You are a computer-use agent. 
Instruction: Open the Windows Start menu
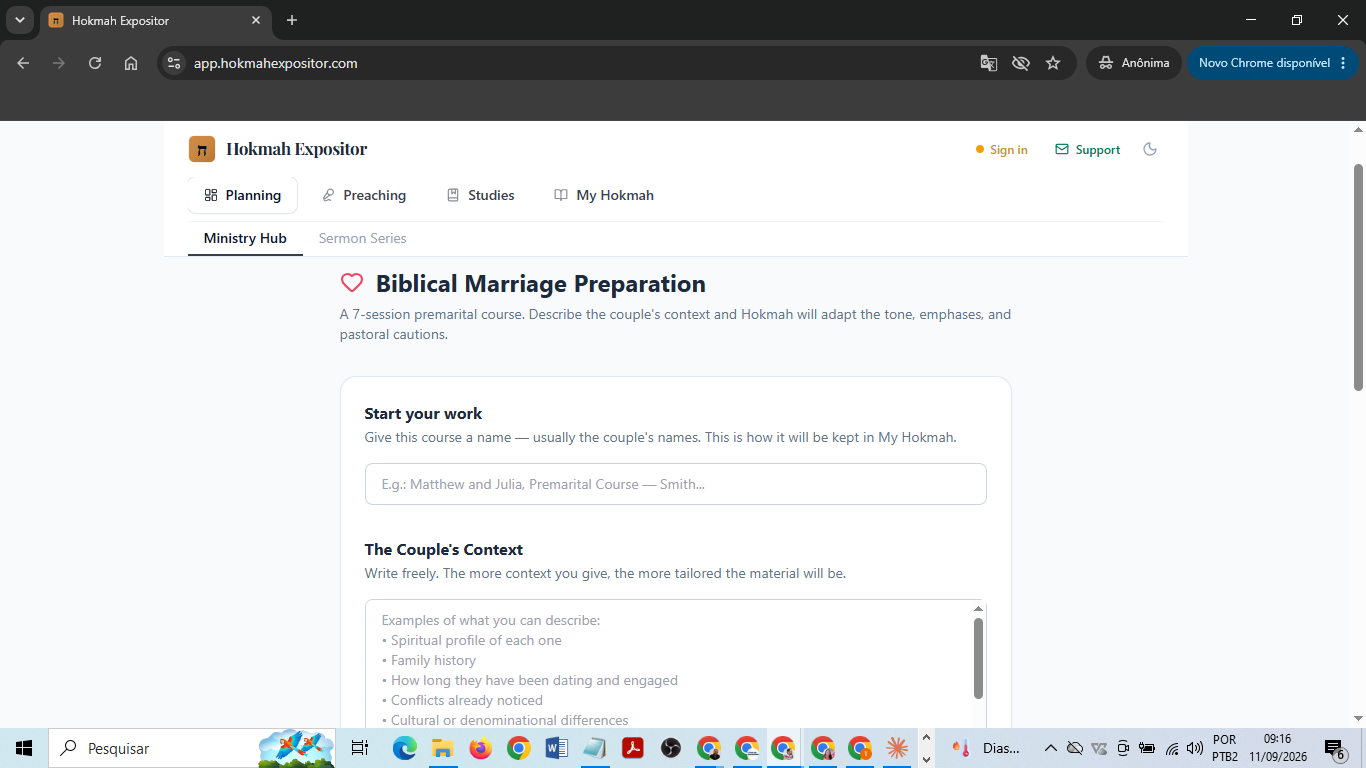24,748
